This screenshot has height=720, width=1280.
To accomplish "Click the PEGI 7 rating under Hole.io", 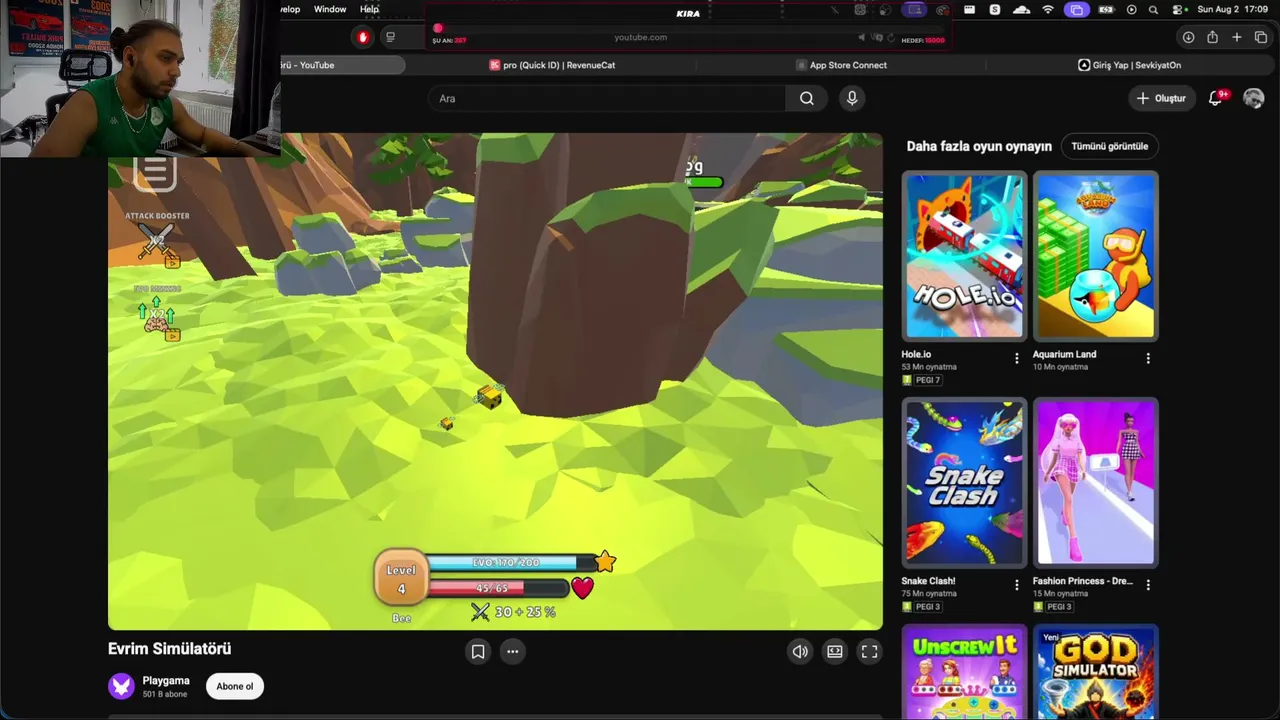I will pyautogui.click(x=921, y=380).
